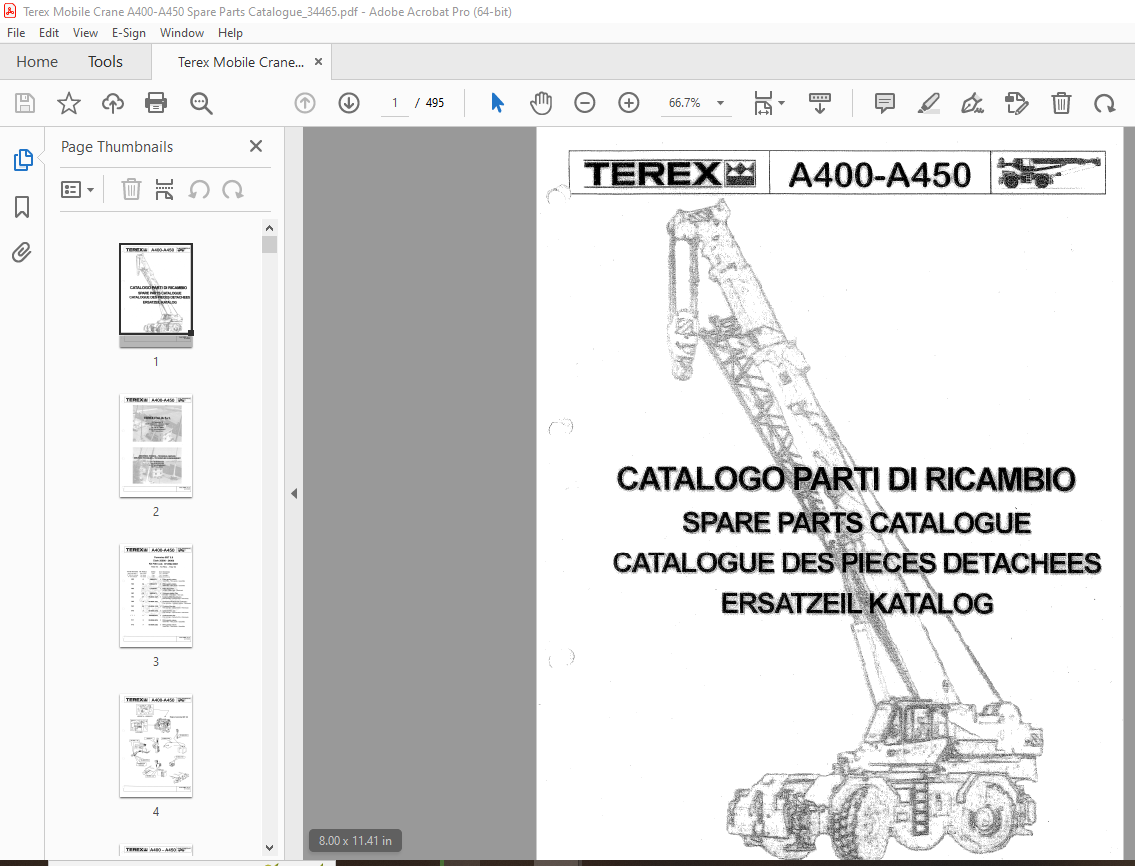Switch to the Tools tab
Image resolution: width=1135 pixels, height=866 pixels.
(x=105, y=62)
